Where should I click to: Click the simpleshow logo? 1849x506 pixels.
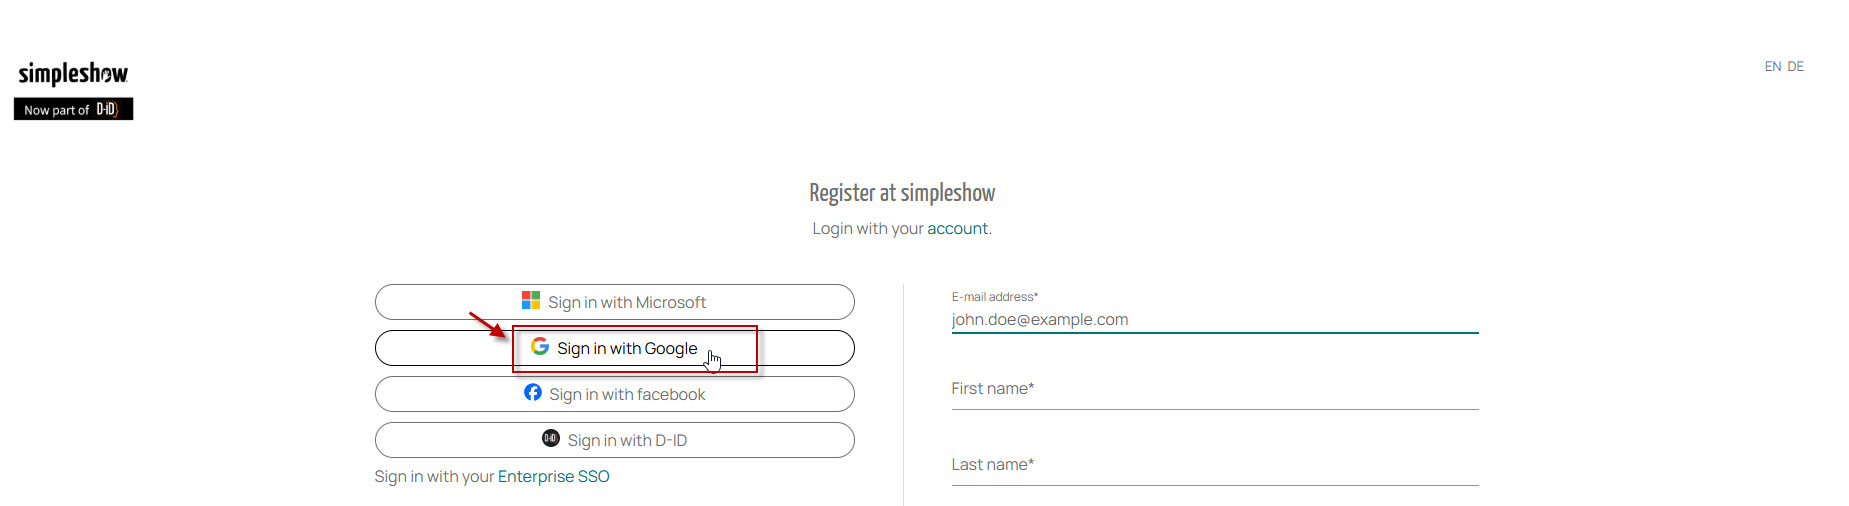coord(73,74)
